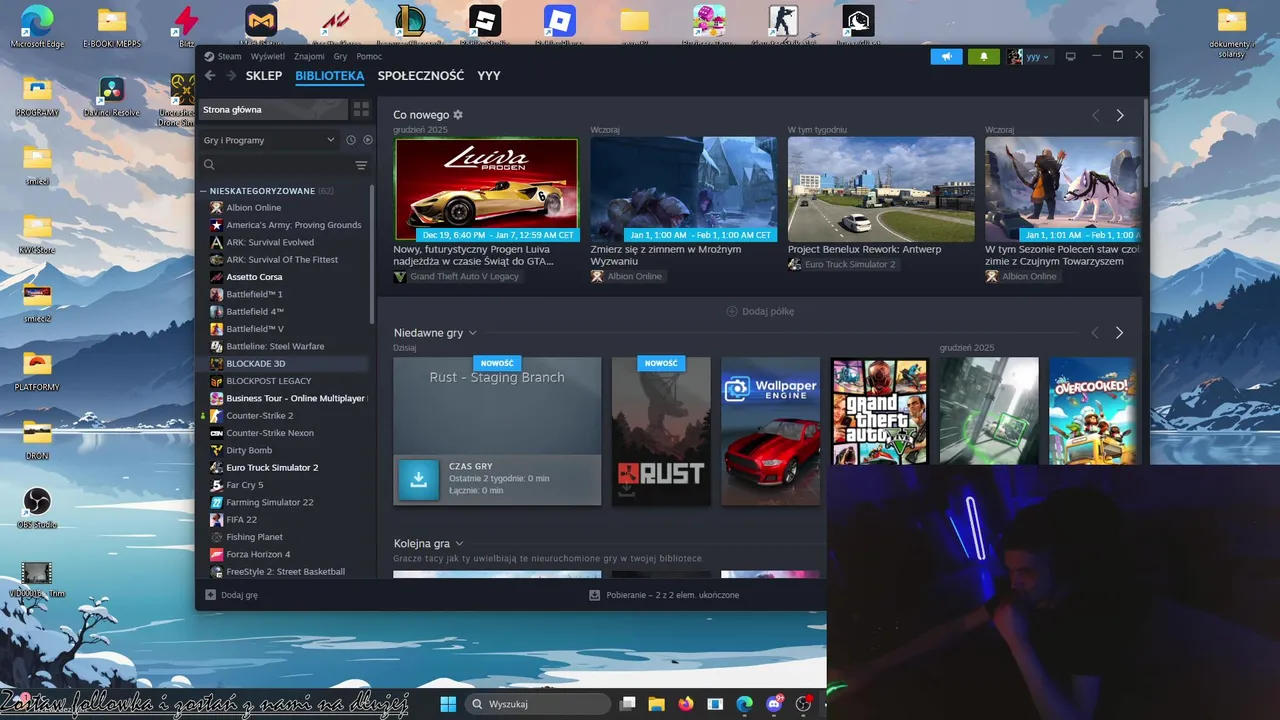Open the Pomoc menu

tap(369, 57)
